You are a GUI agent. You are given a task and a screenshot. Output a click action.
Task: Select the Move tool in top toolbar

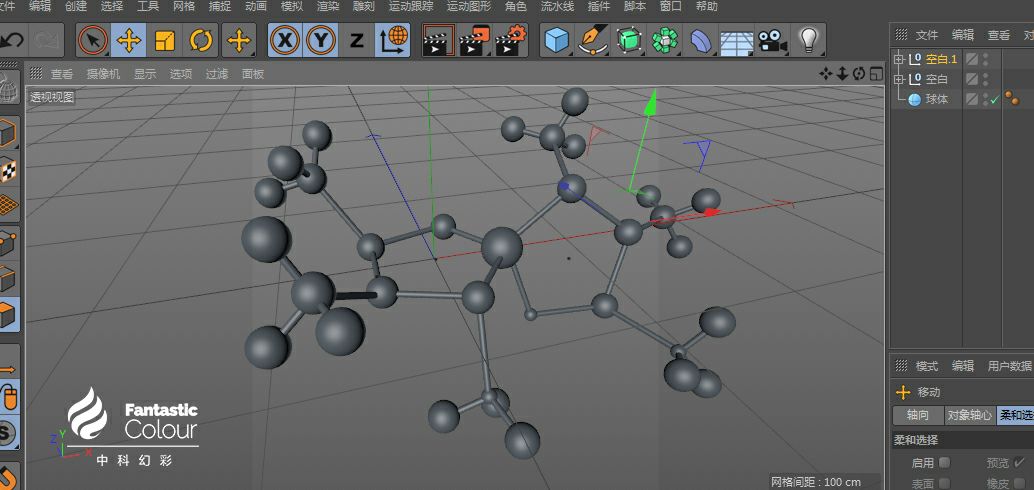128,41
